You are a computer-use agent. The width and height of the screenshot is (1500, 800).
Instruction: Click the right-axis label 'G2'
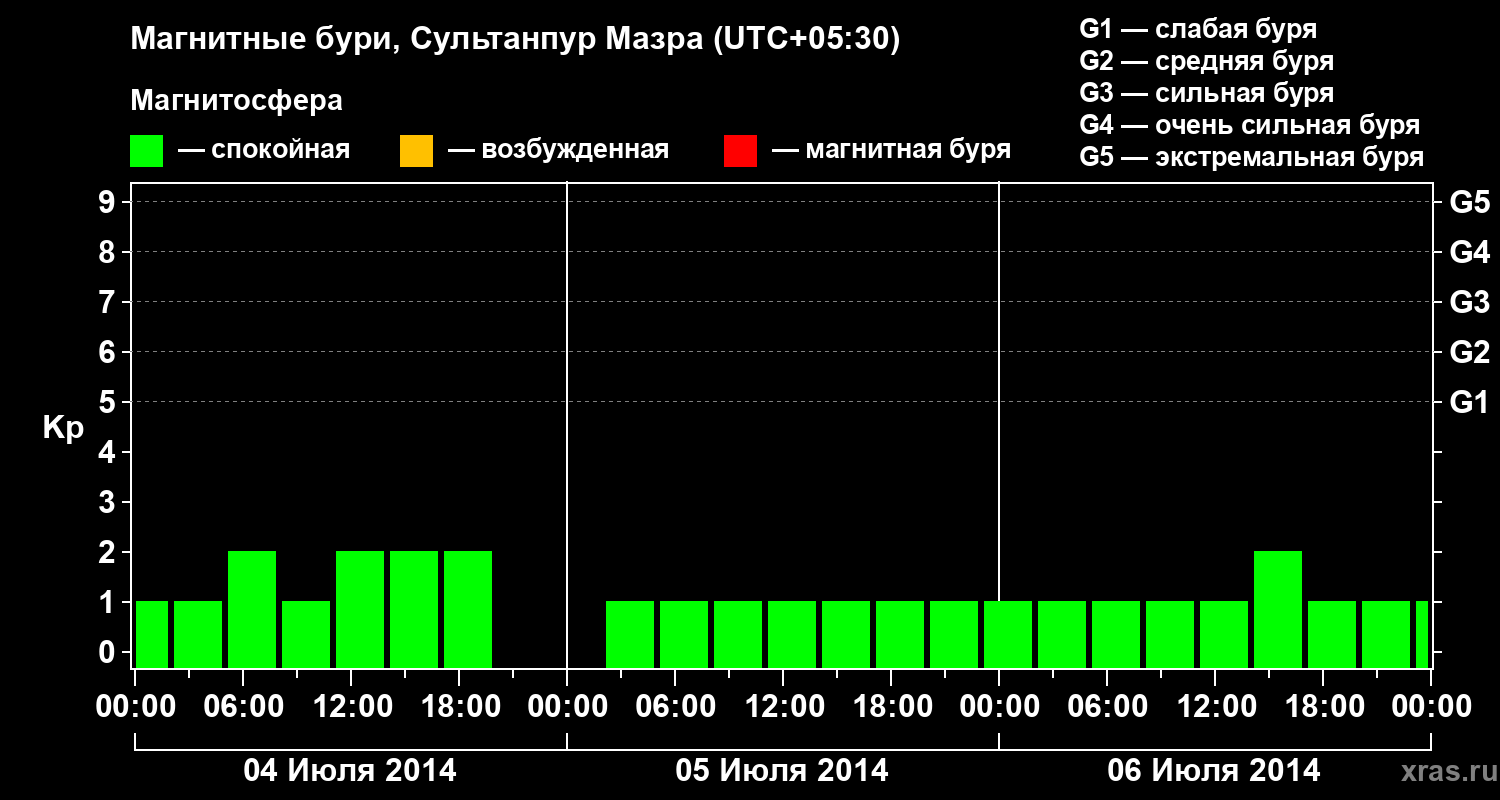point(1469,353)
